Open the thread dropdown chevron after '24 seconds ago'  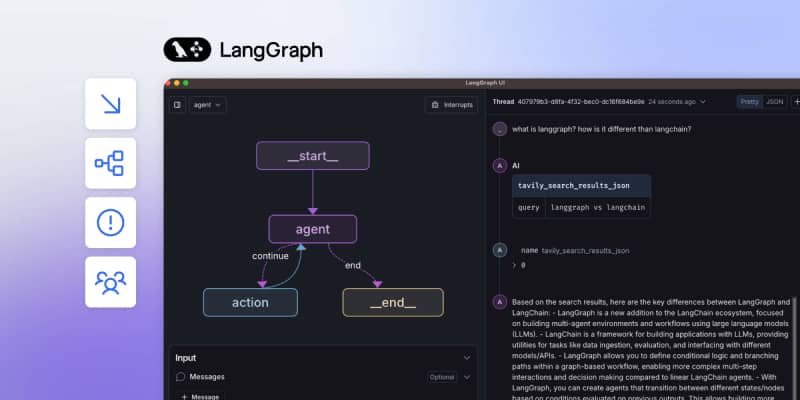(x=703, y=102)
